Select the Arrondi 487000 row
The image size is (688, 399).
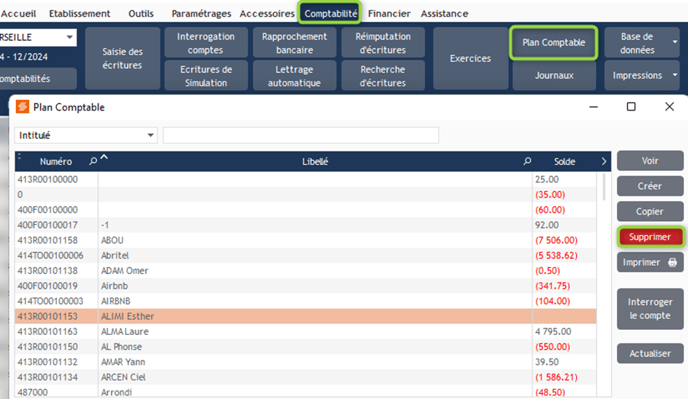pos(305,392)
